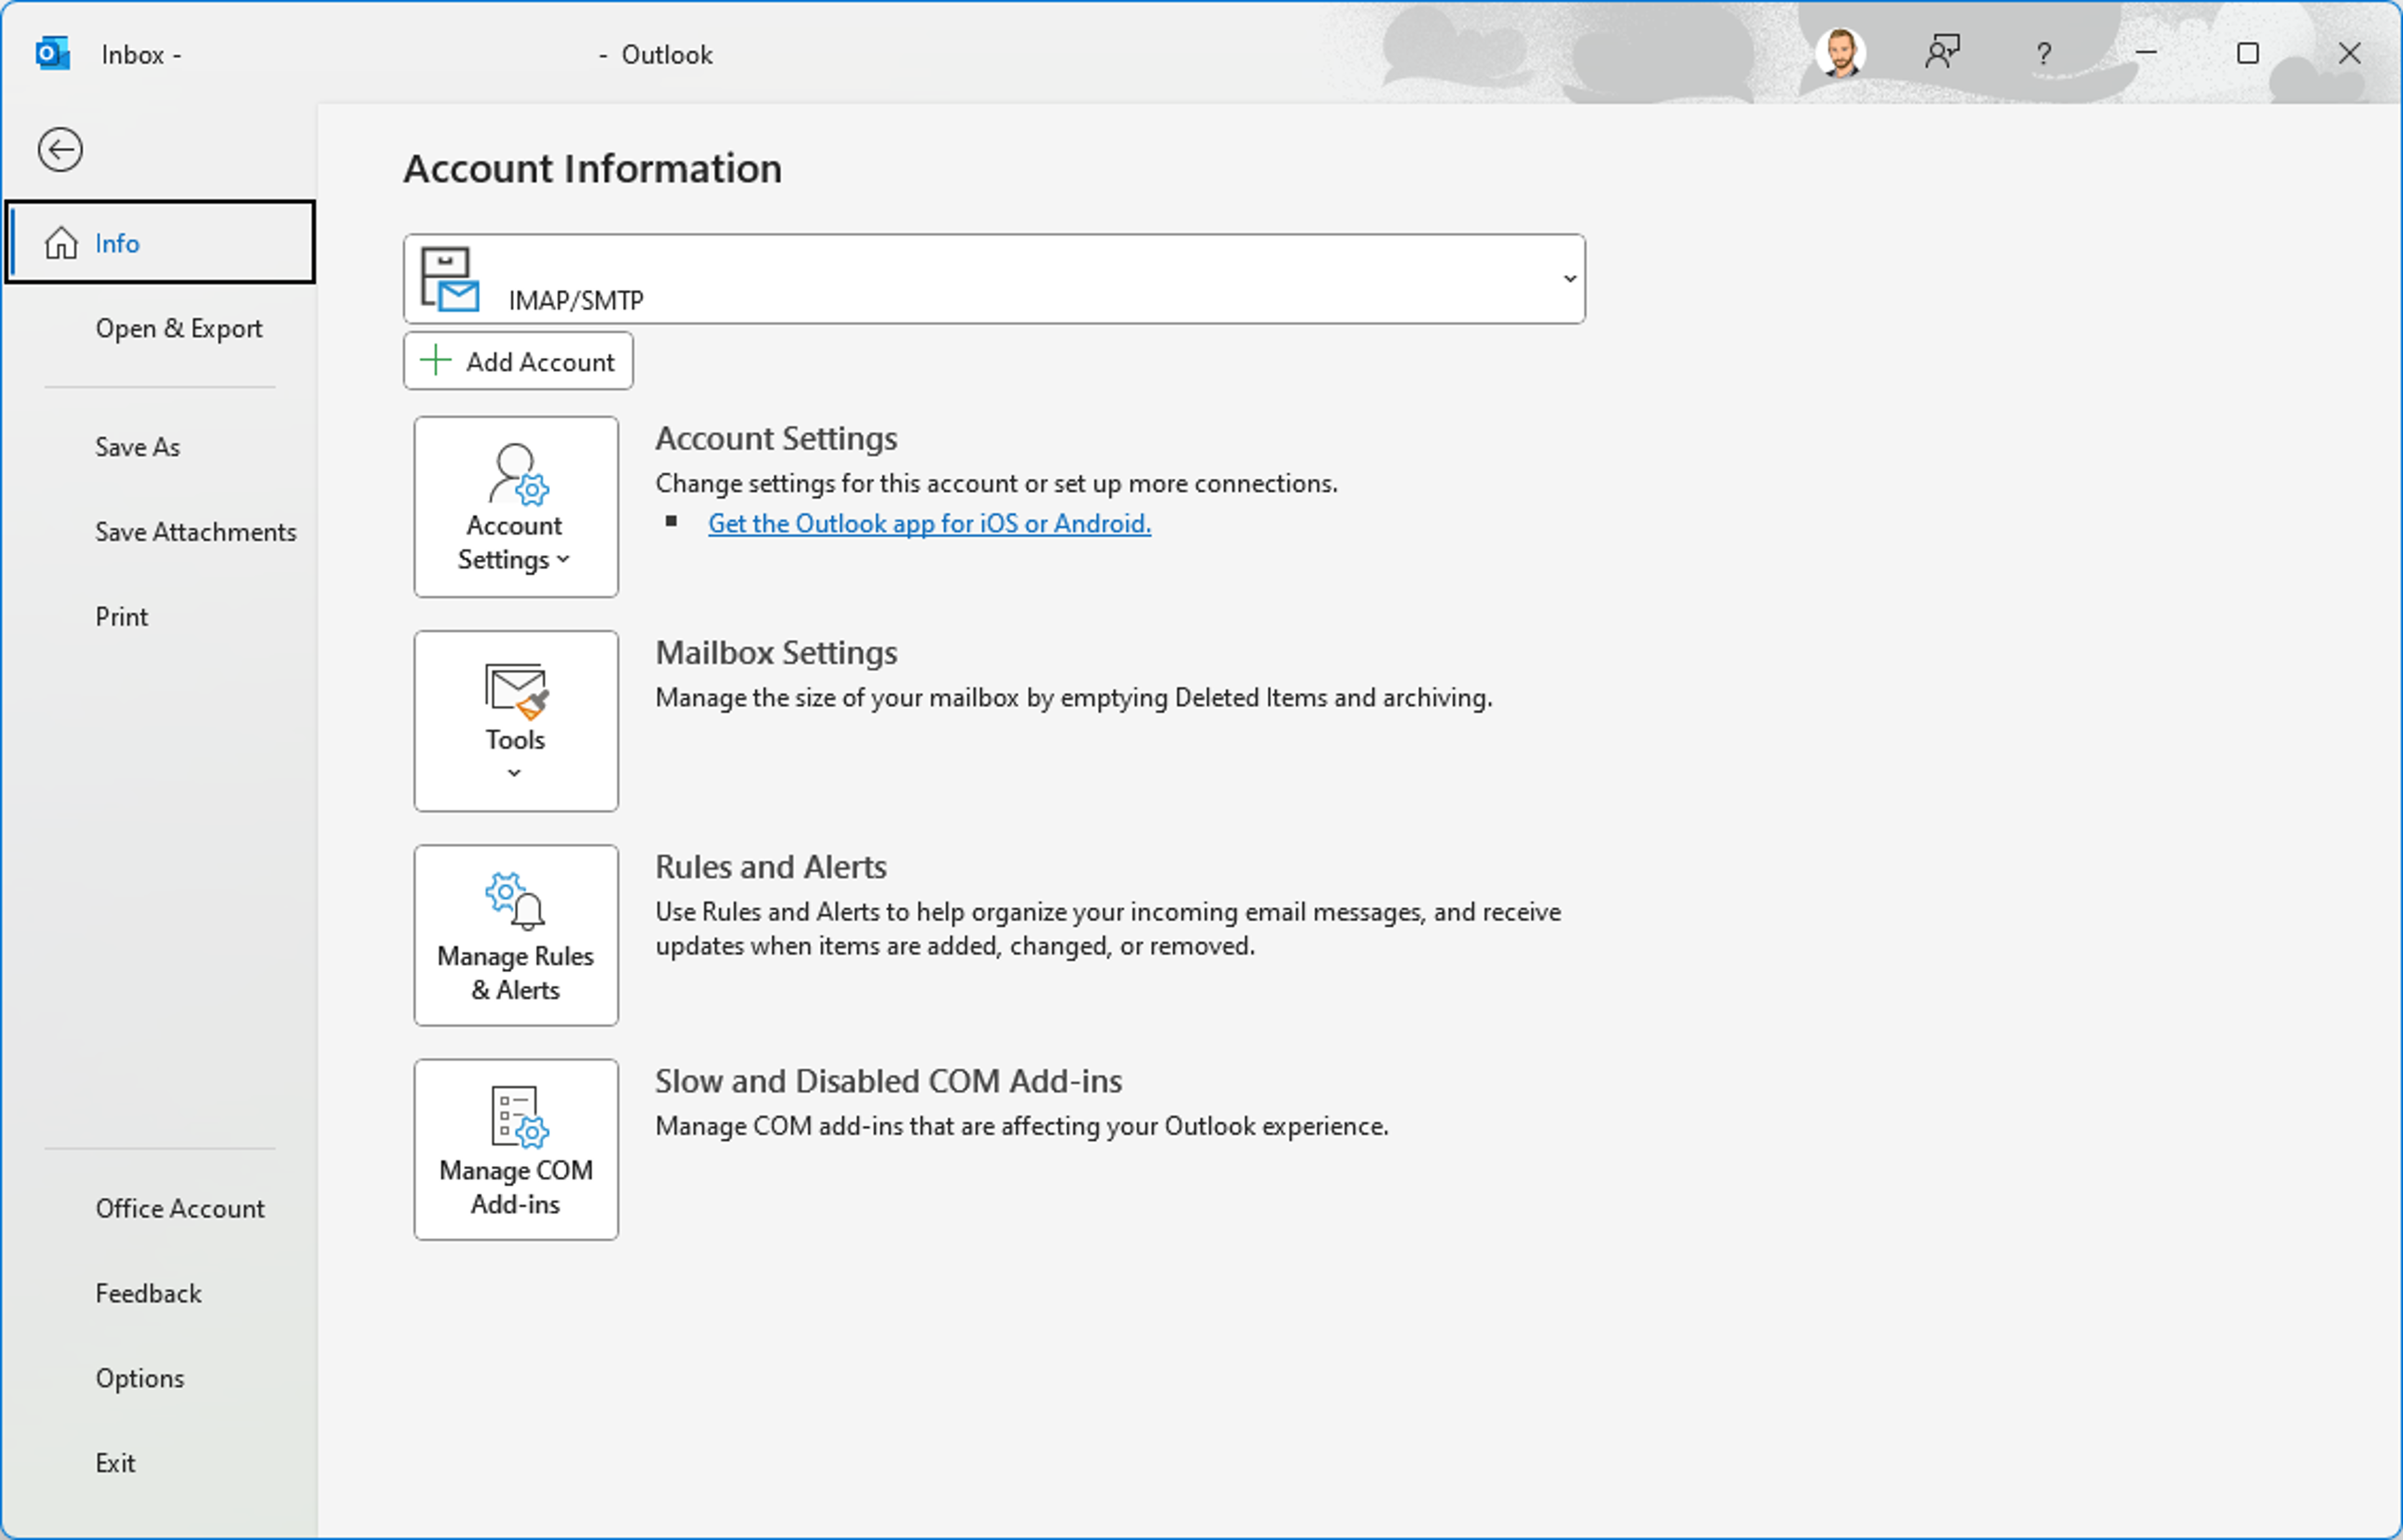Click the Account Settings section heading
This screenshot has width=2403, height=1540.
point(777,438)
